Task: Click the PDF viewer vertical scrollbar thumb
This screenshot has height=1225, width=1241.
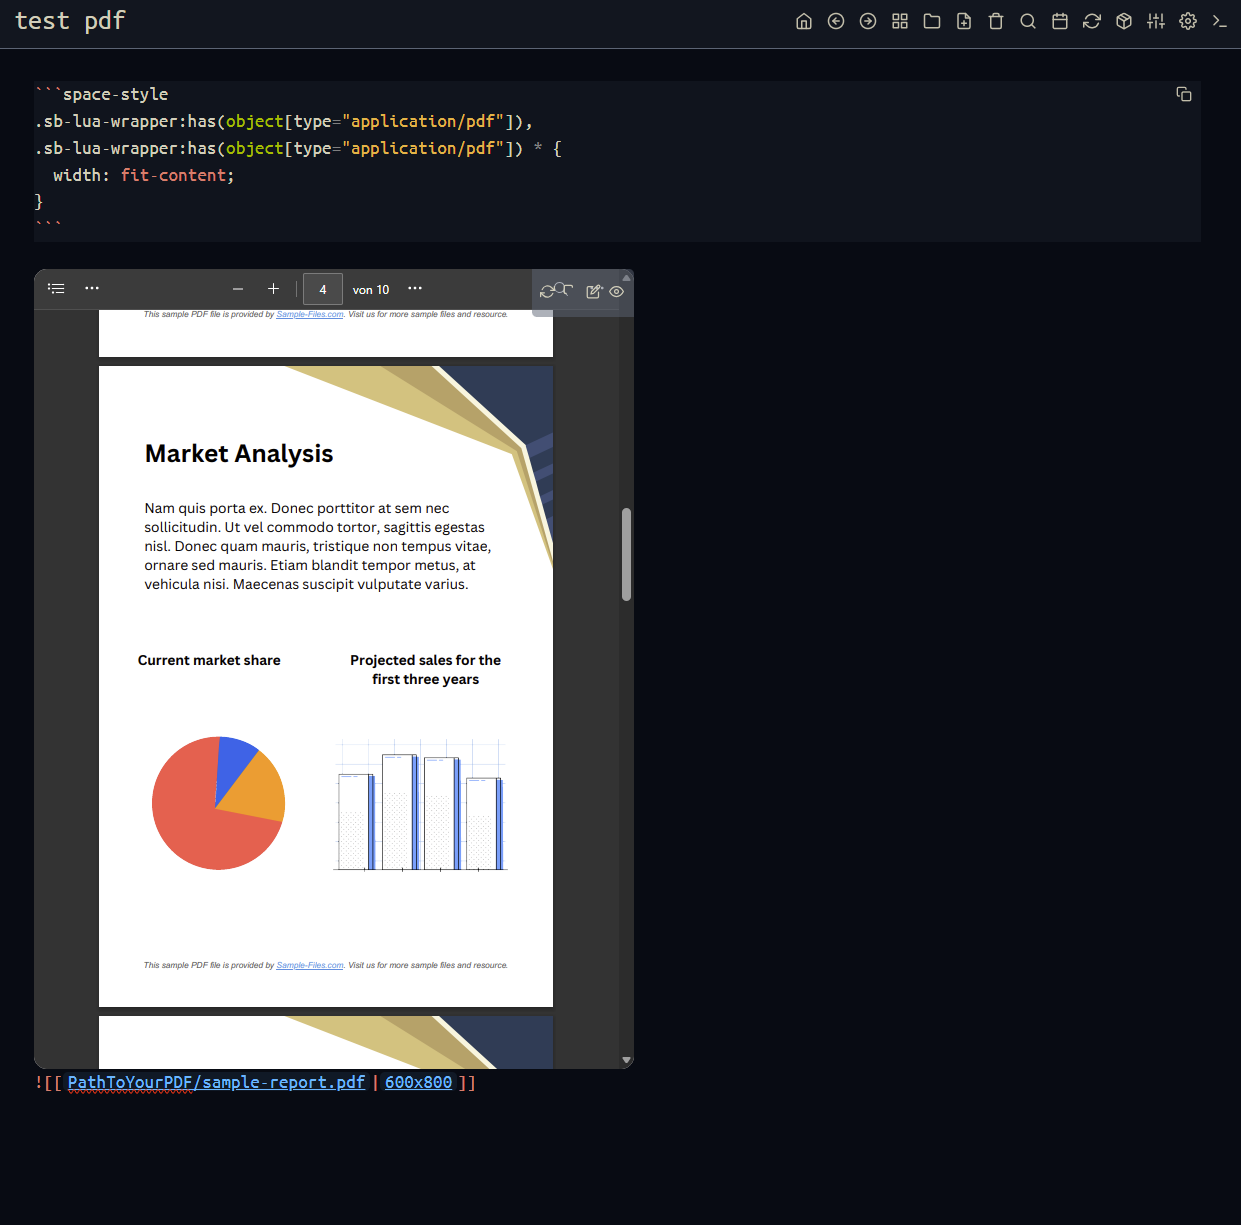Action: (626, 554)
